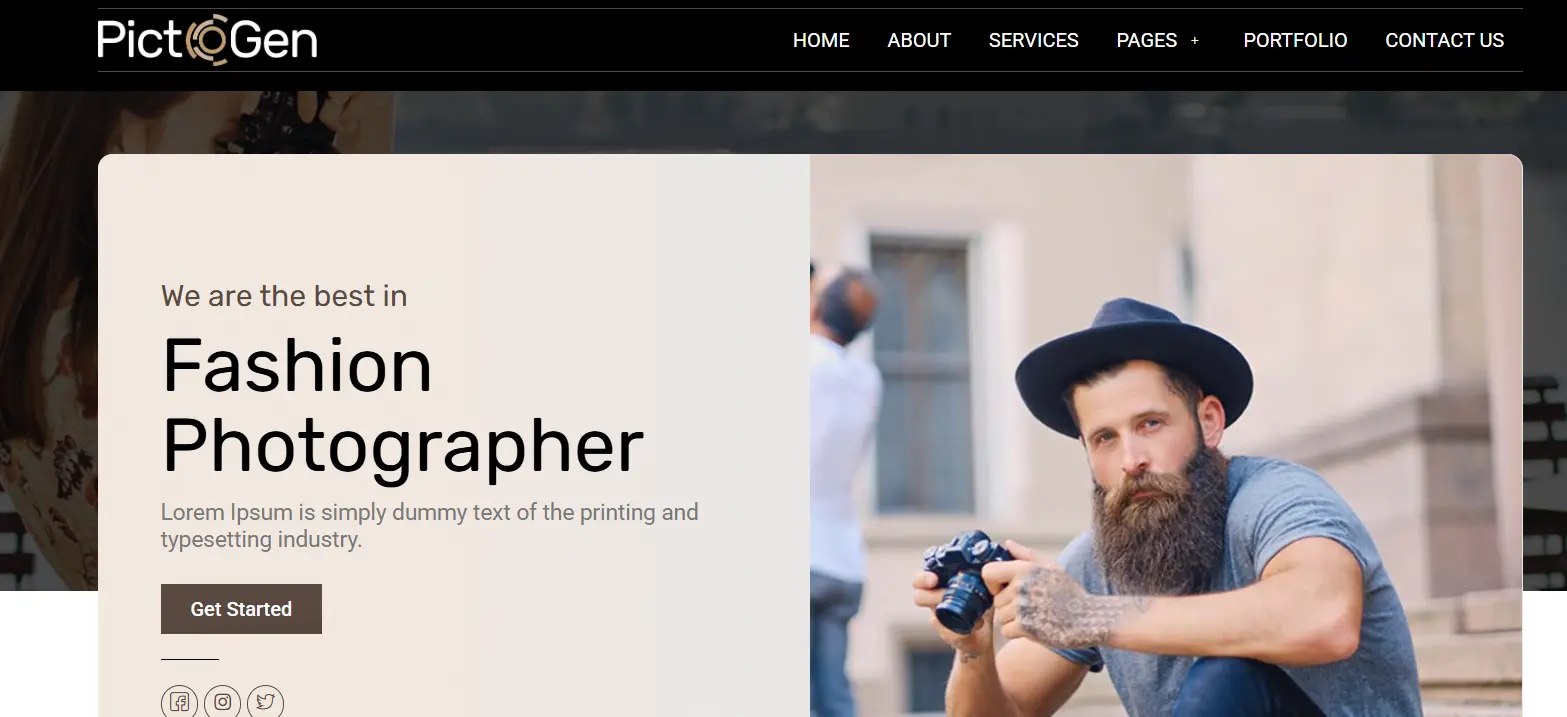Image resolution: width=1567 pixels, height=717 pixels.
Task: Go to the HOME menu item
Action: pyautogui.click(x=821, y=40)
